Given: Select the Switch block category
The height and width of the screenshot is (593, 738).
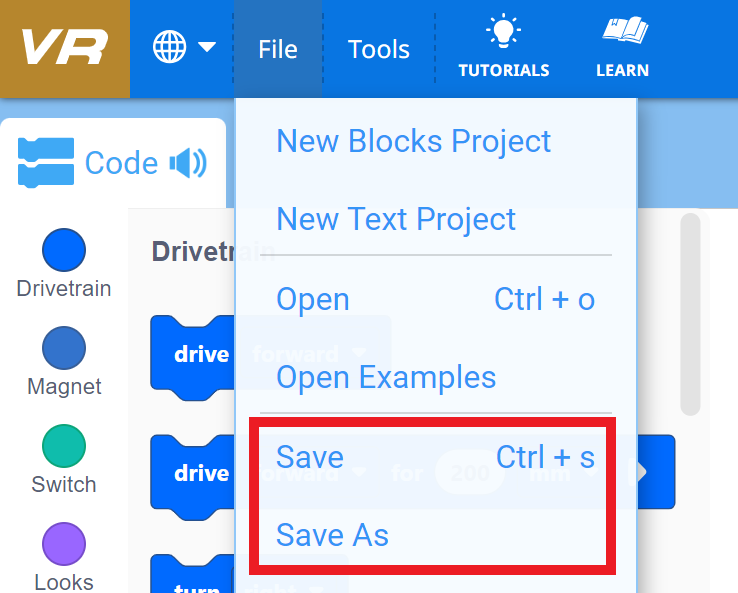Looking at the screenshot, I should (x=64, y=446).
